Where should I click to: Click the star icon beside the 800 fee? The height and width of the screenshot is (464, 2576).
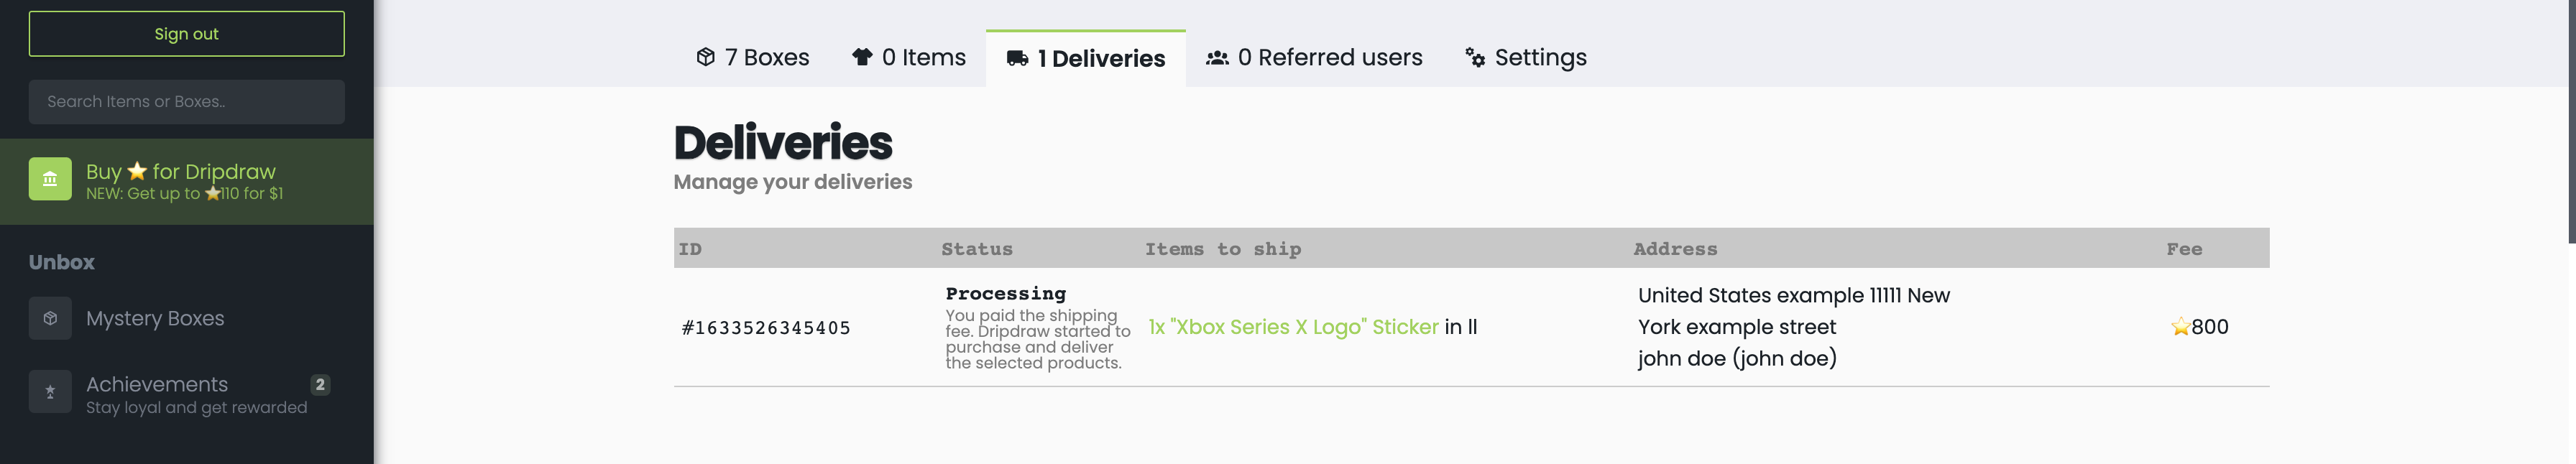tap(2180, 327)
